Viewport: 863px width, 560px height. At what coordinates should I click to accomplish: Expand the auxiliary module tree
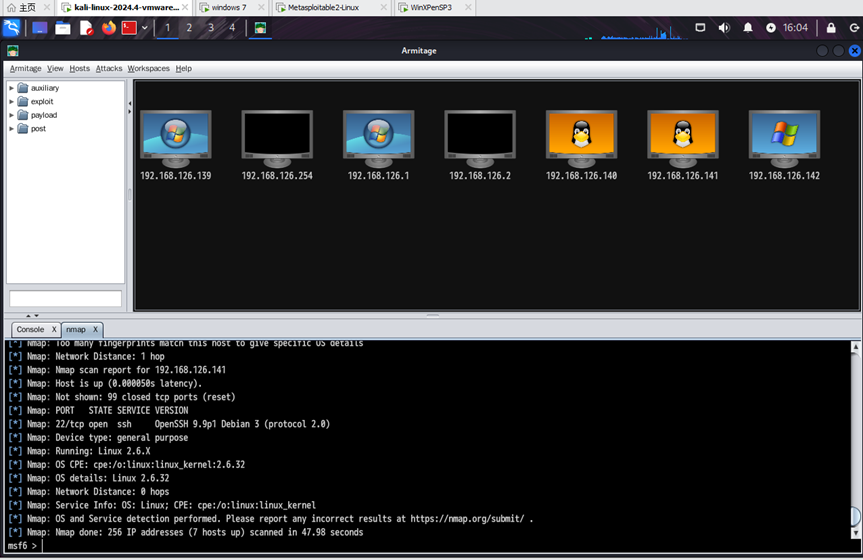pyautogui.click(x=11, y=88)
